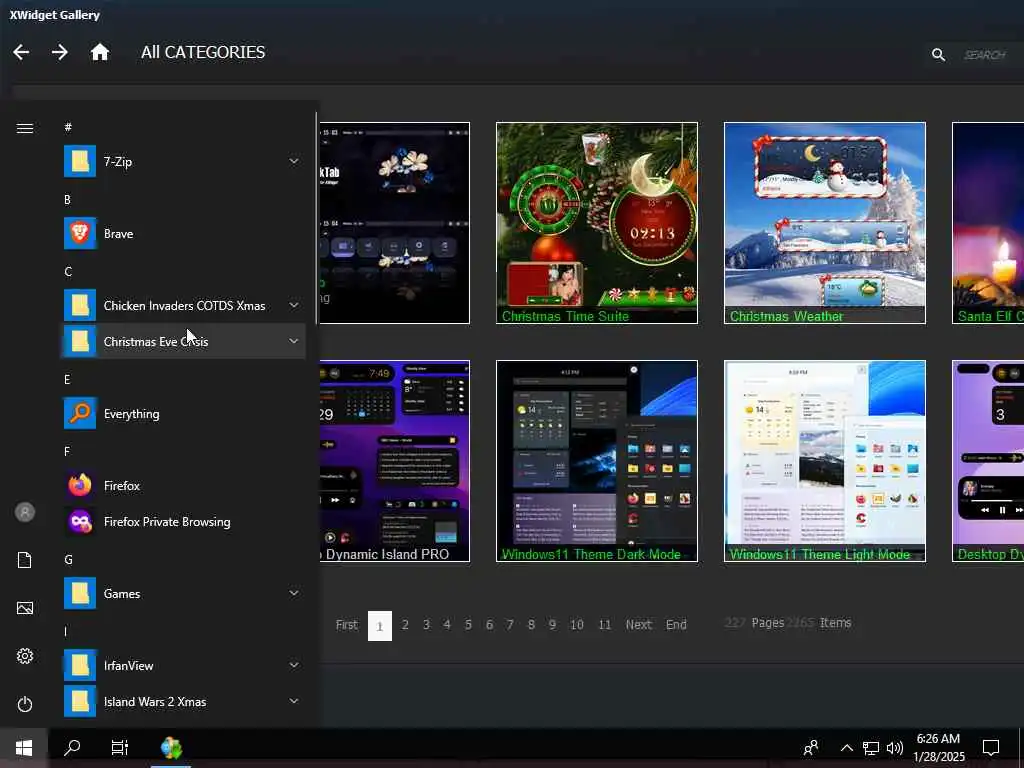
Task: Go to page 8
Action: pos(531,625)
